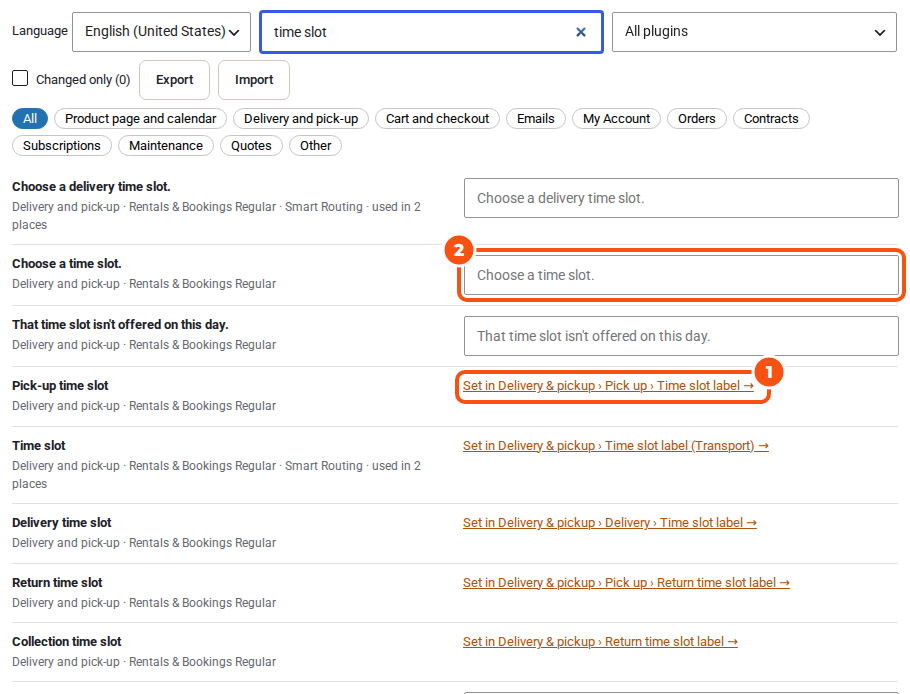Viewport: 910px width, 694px height.
Task: Select the 'Choose a delivery time slot.' string title
Action: tap(91, 186)
